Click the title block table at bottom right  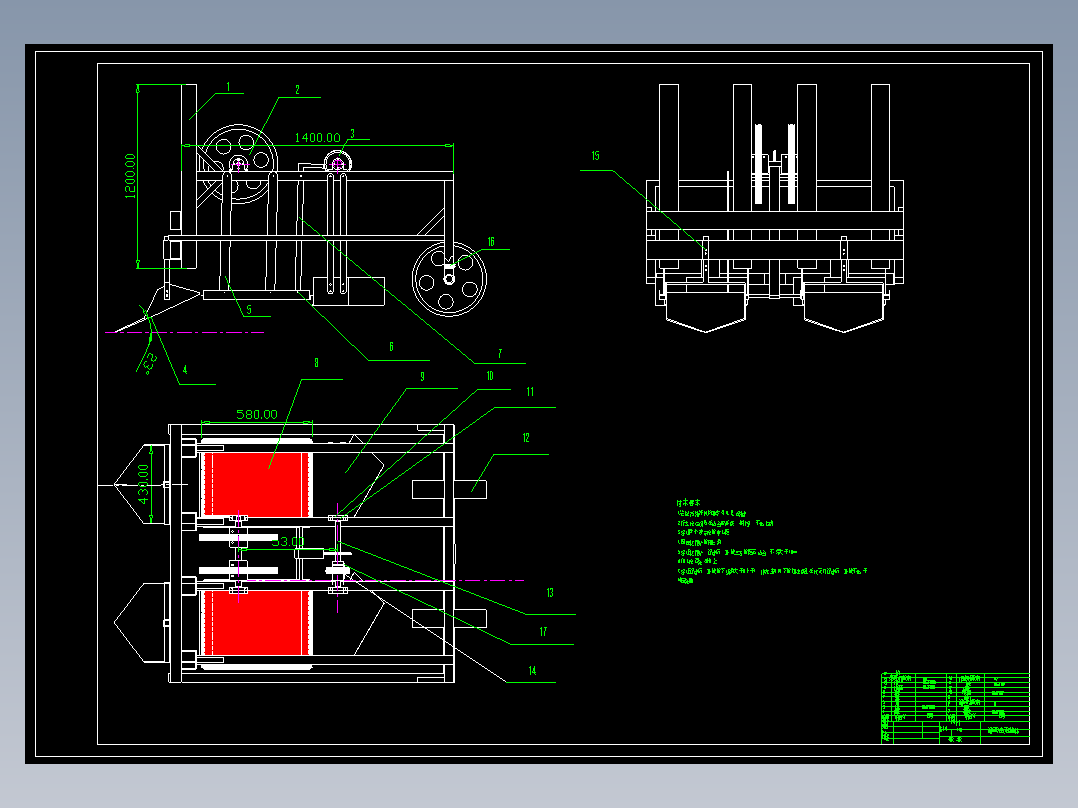[x=955, y=708]
